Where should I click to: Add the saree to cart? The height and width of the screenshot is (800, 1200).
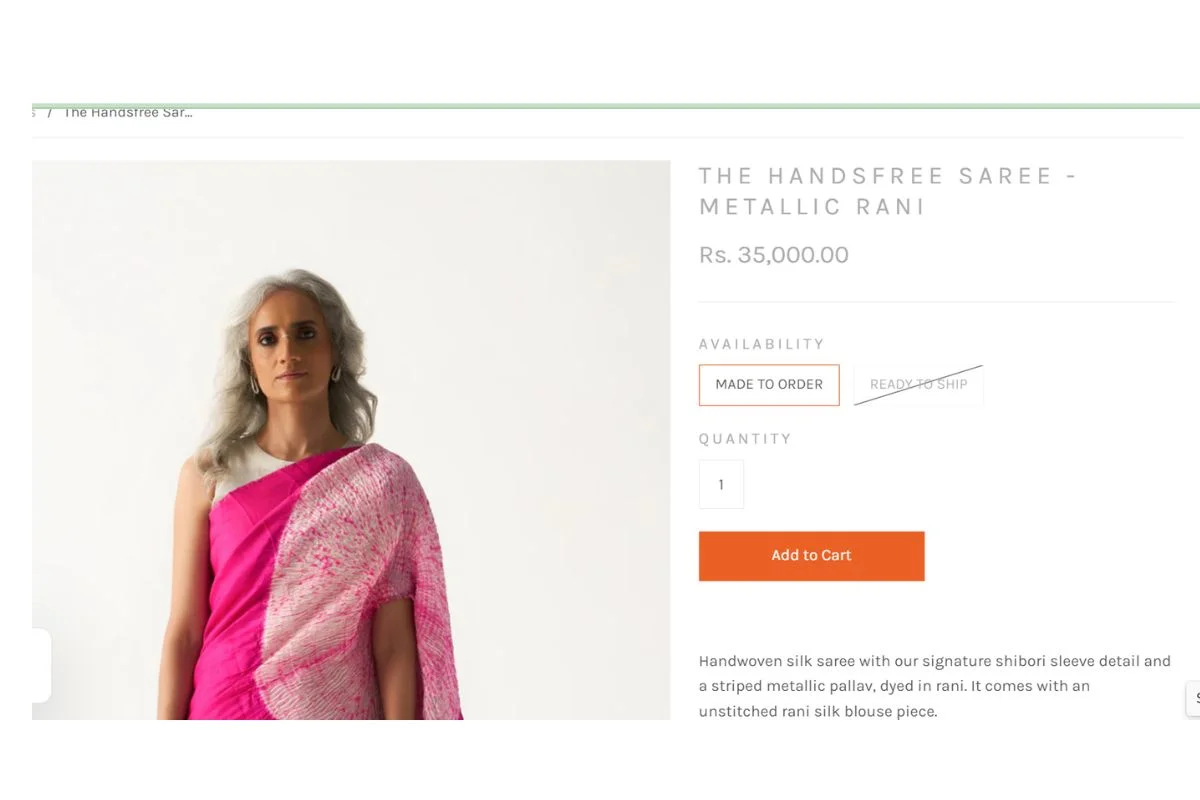[x=811, y=556]
